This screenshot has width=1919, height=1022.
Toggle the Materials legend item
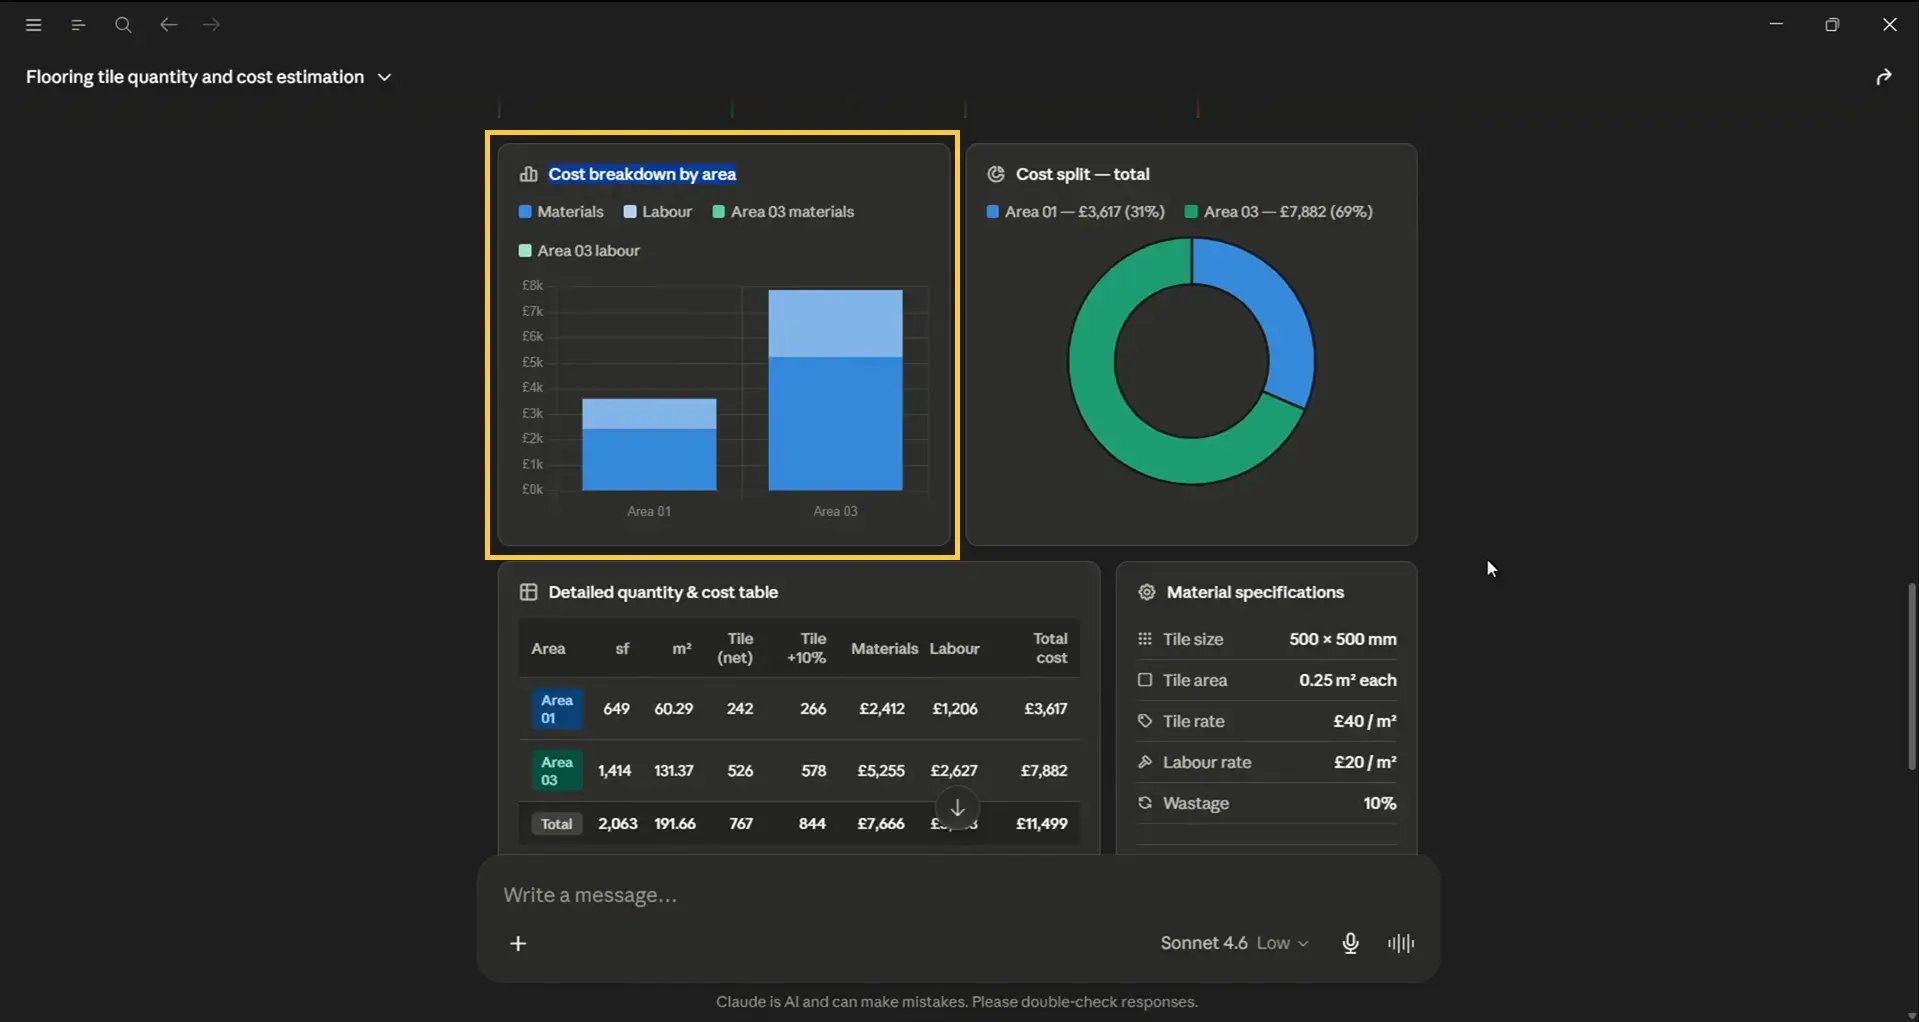(x=561, y=212)
